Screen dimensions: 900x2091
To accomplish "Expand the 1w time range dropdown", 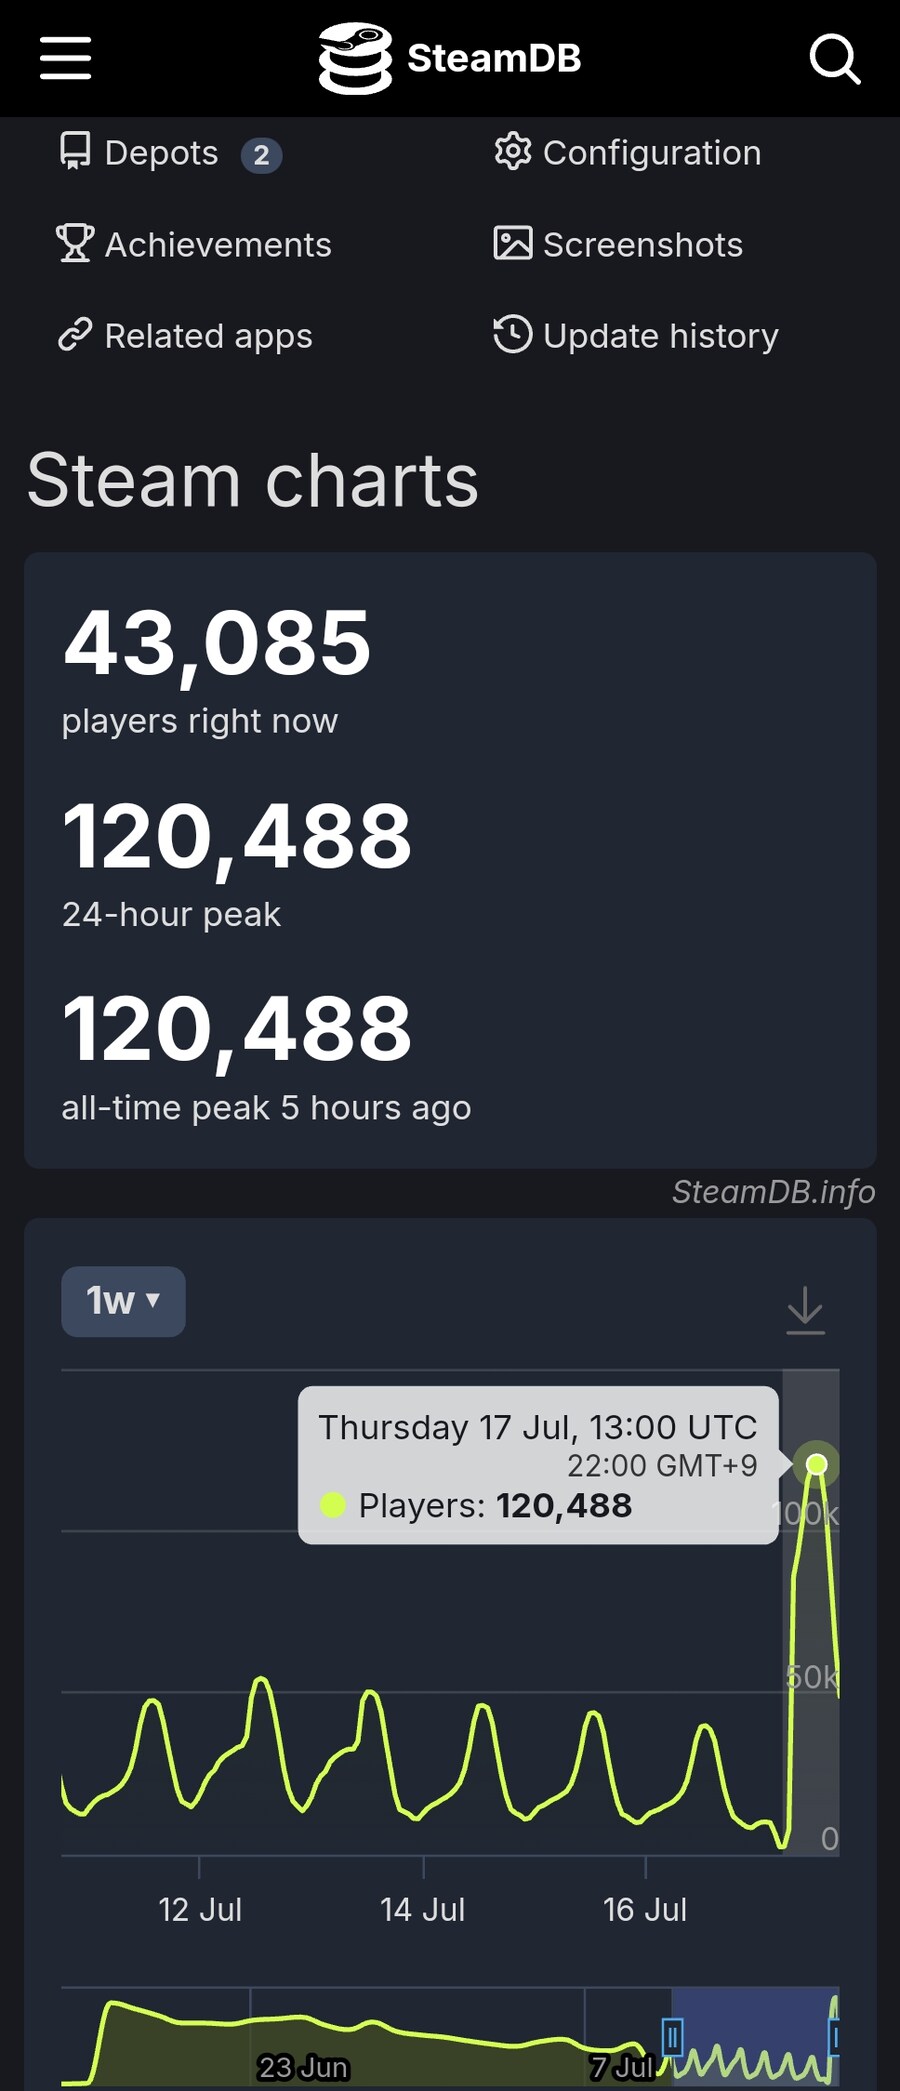I will 123,1301.
